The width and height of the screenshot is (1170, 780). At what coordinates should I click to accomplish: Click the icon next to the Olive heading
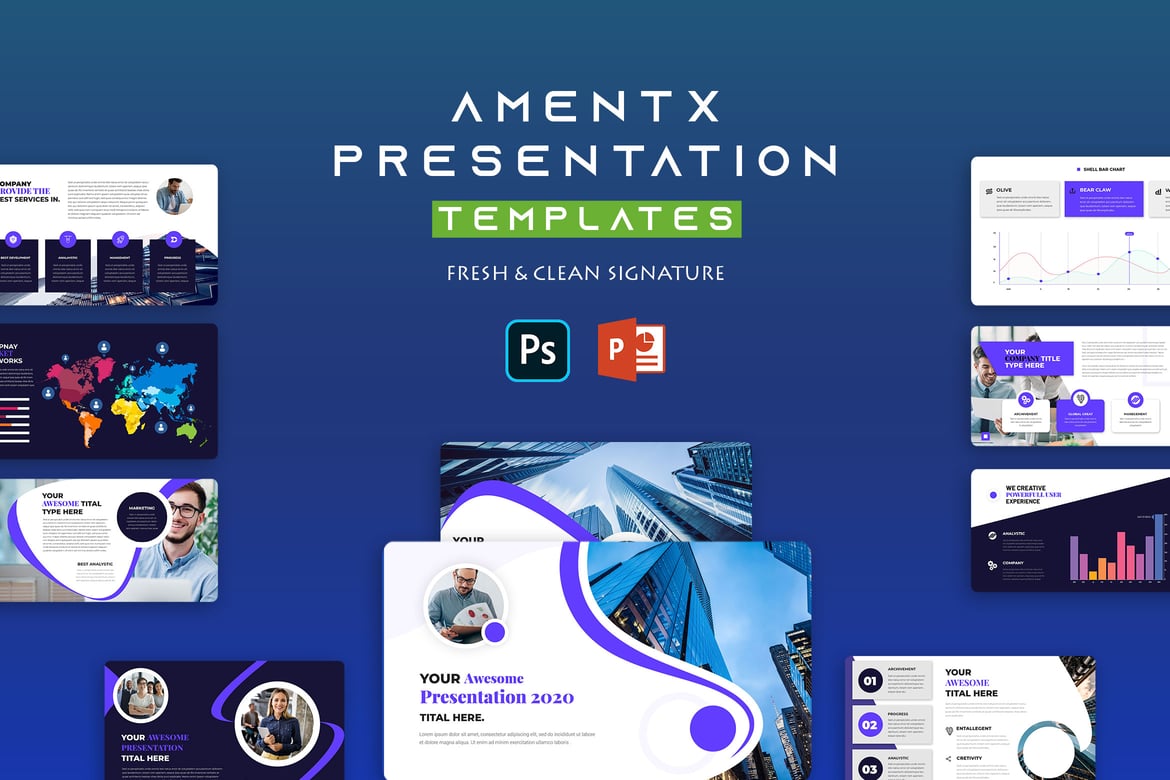pos(989,191)
